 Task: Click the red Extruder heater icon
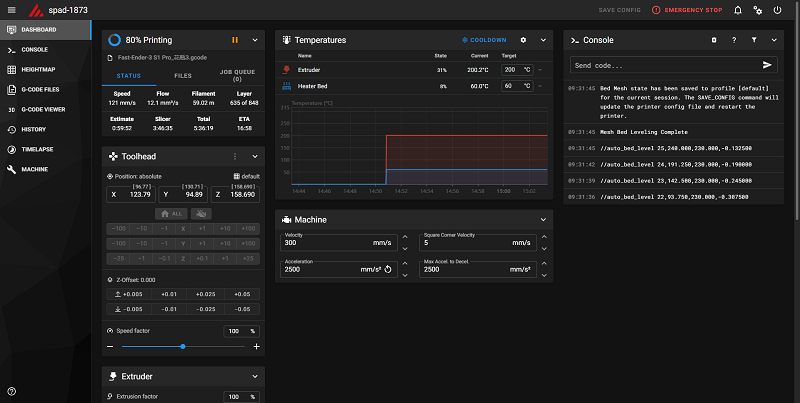point(286,70)
